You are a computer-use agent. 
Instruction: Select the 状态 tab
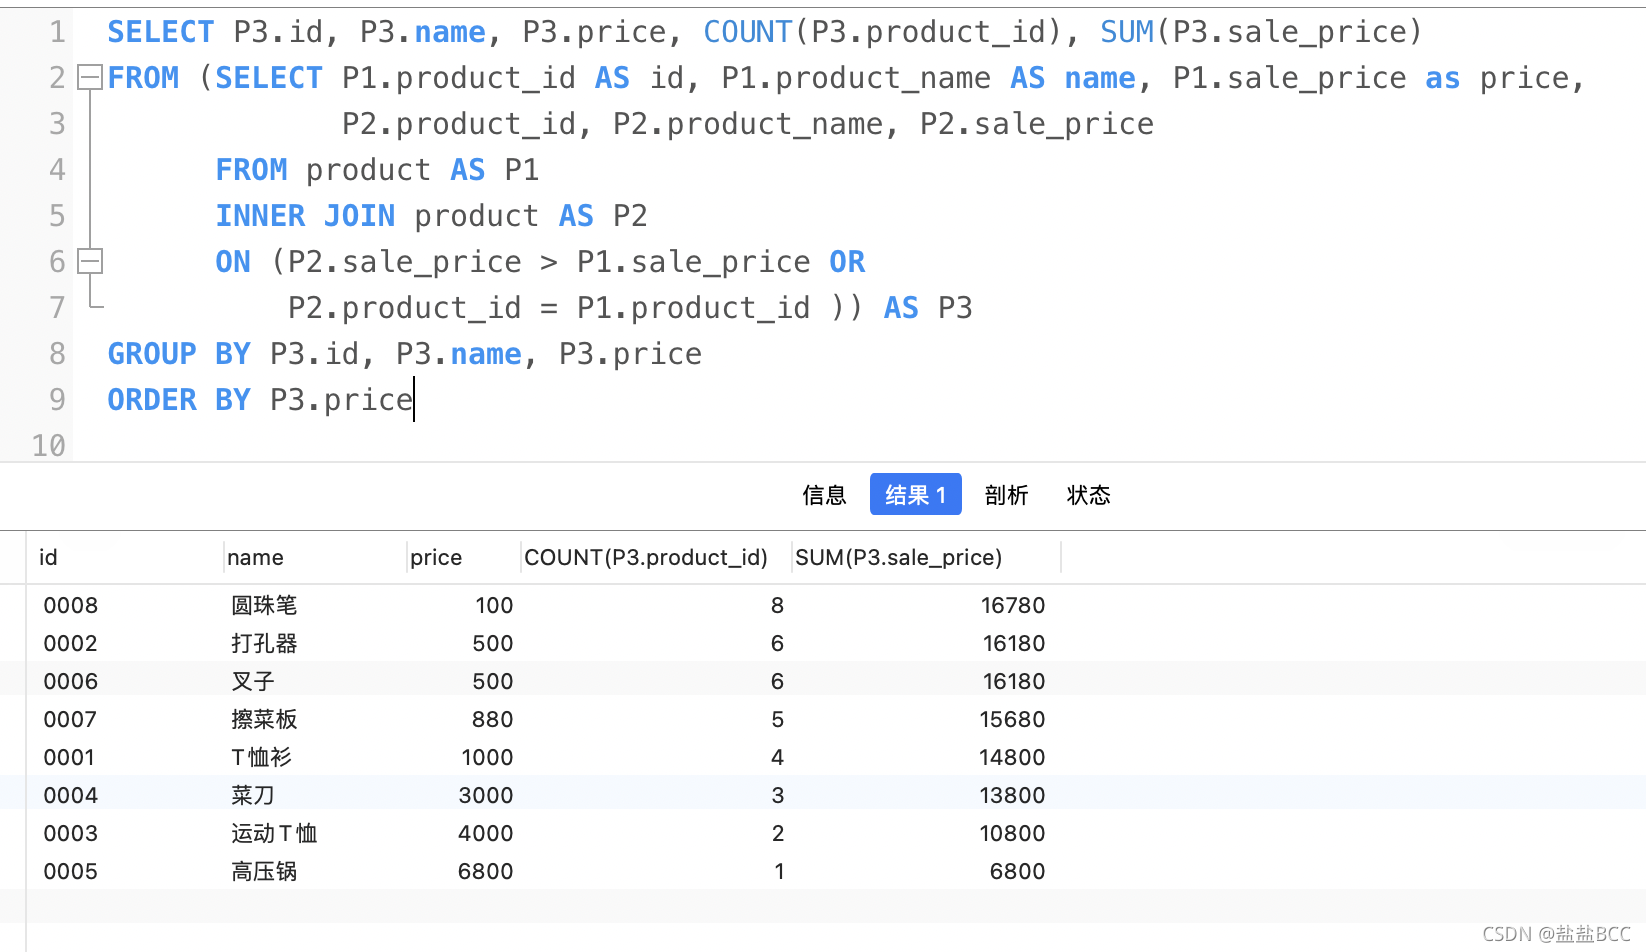1088,494
